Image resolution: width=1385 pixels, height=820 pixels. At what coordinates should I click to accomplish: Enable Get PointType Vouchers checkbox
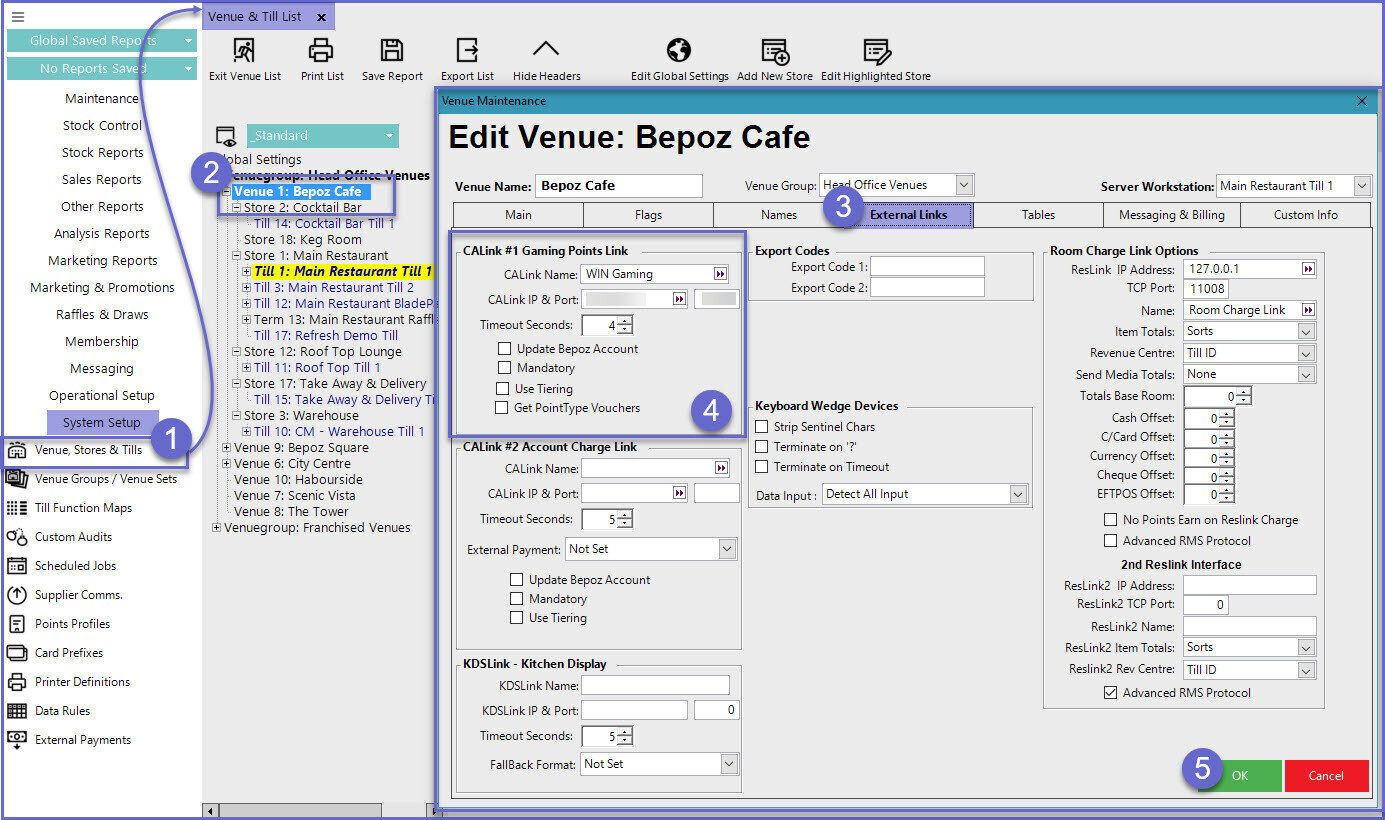(x=504, y=407)
